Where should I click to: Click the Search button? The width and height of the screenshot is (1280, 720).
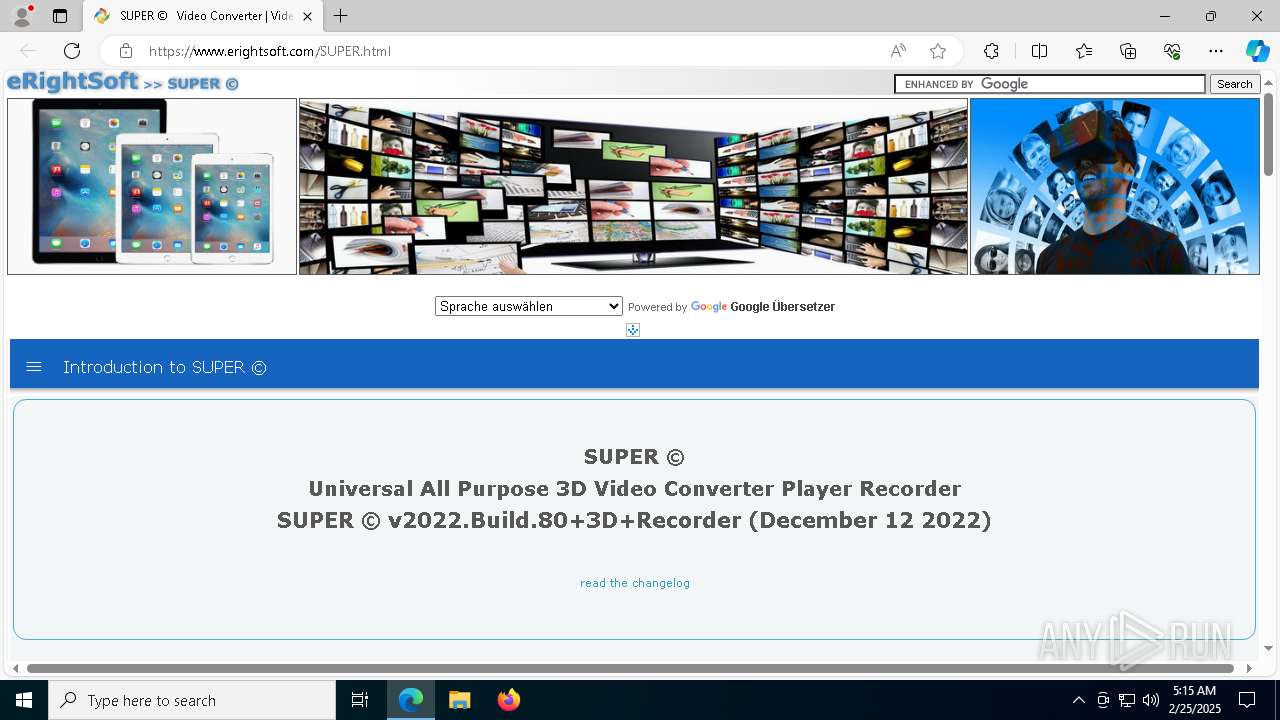click(x=1234, y=84)
